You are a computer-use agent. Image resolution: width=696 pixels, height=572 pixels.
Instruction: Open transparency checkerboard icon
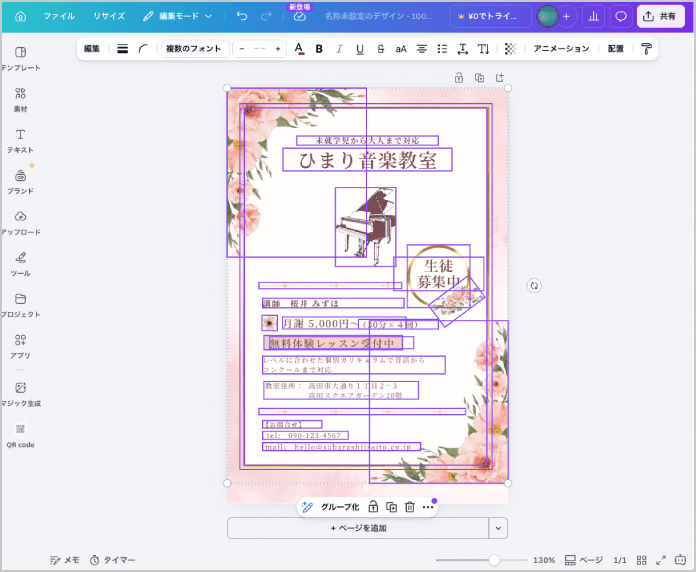point(510,49)
